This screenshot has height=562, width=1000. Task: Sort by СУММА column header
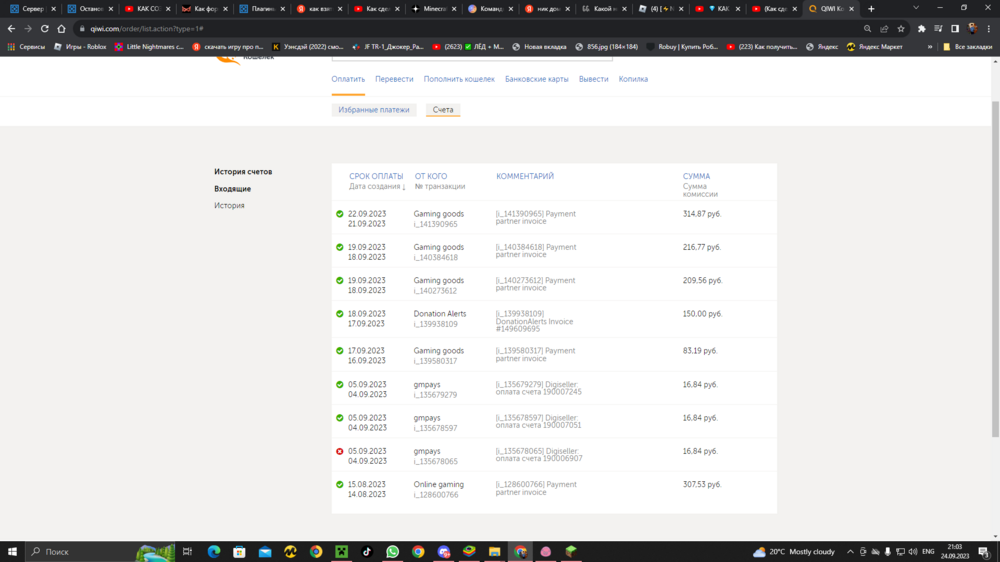[x=696, y=176]
